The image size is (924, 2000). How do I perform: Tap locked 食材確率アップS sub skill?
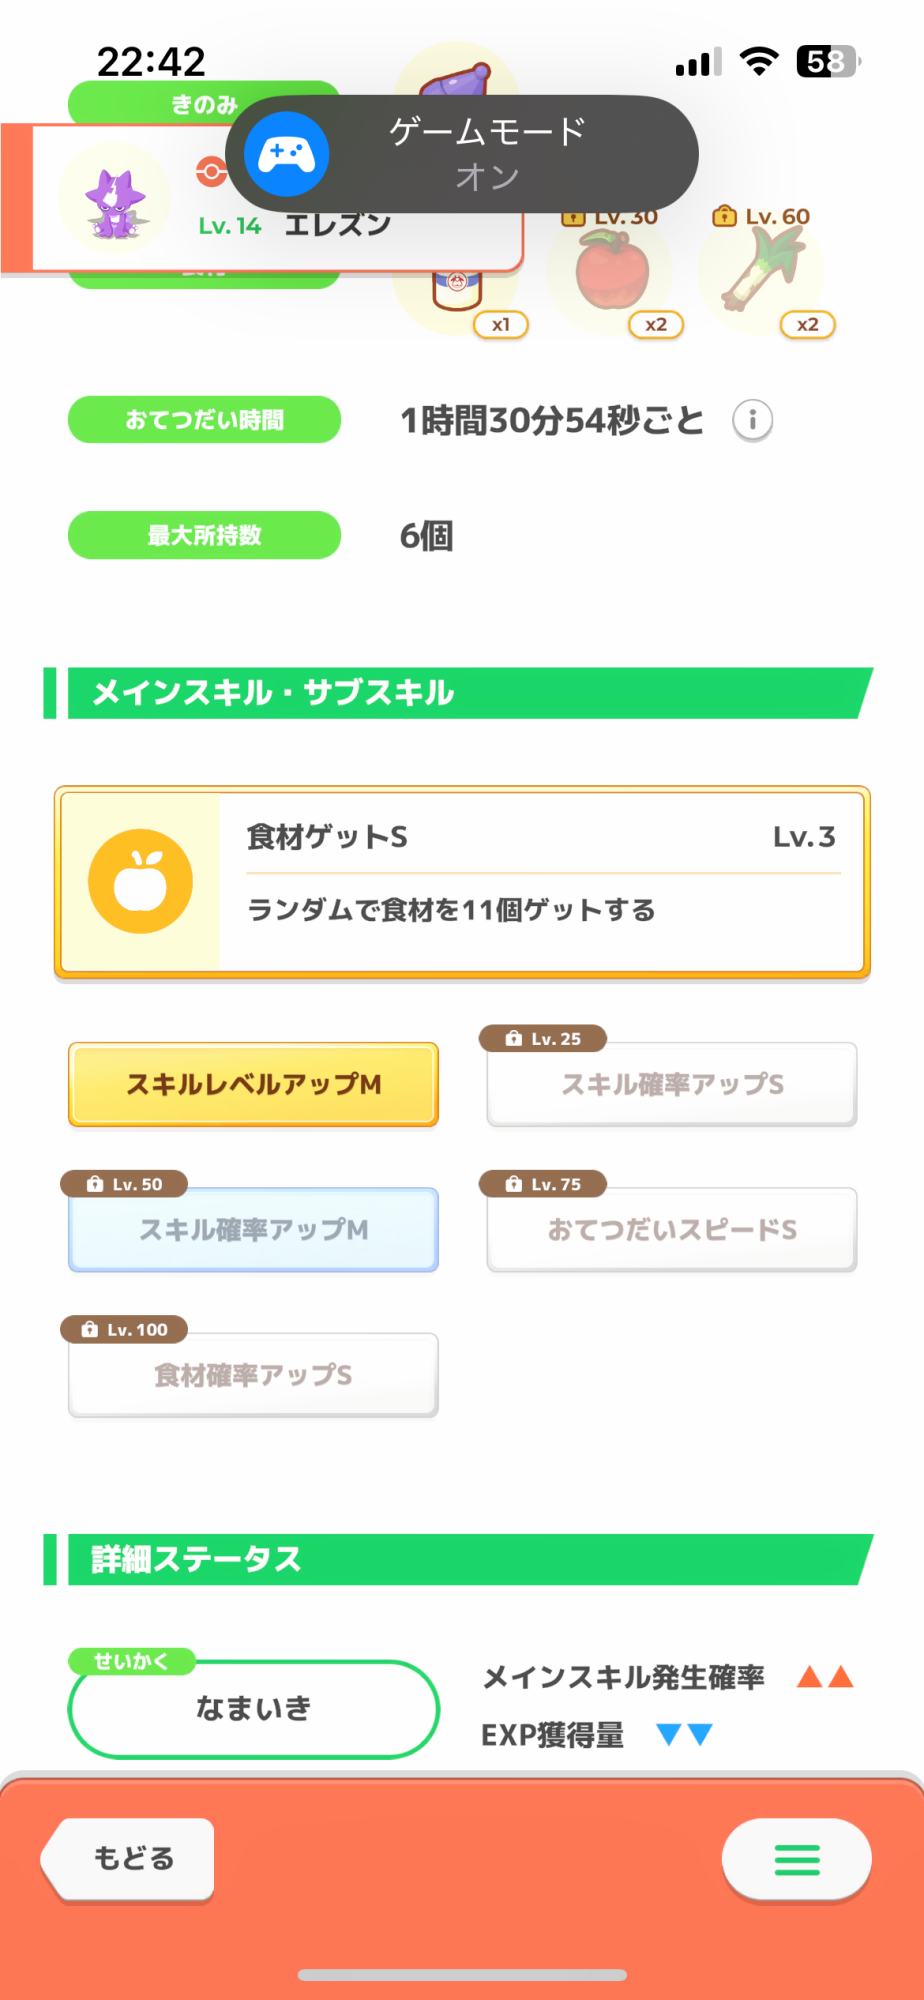(x=253, y=1375)
